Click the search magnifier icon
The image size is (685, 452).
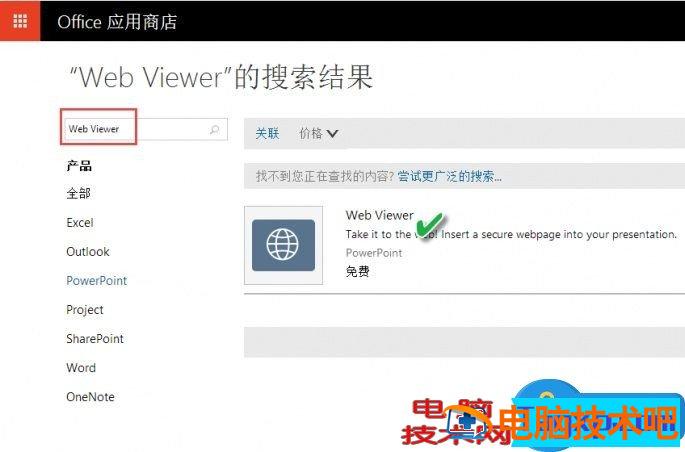(x=214, y=129)
